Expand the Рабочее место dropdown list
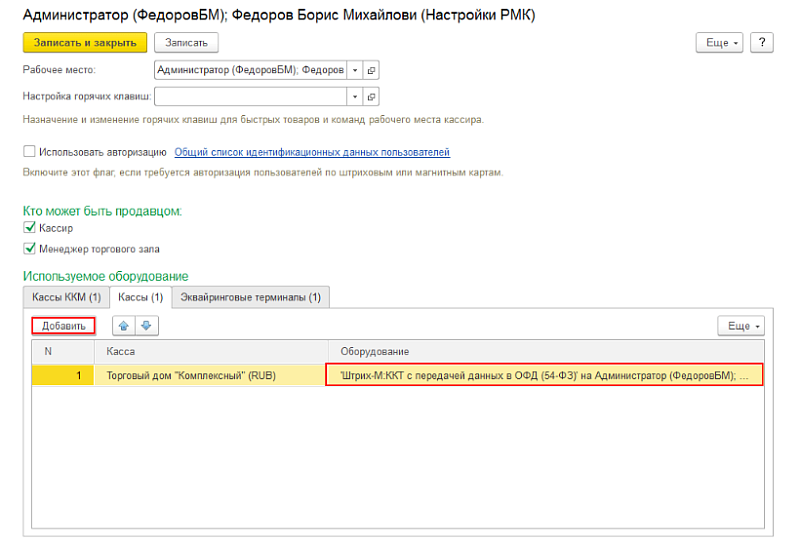 click(354, 70)
